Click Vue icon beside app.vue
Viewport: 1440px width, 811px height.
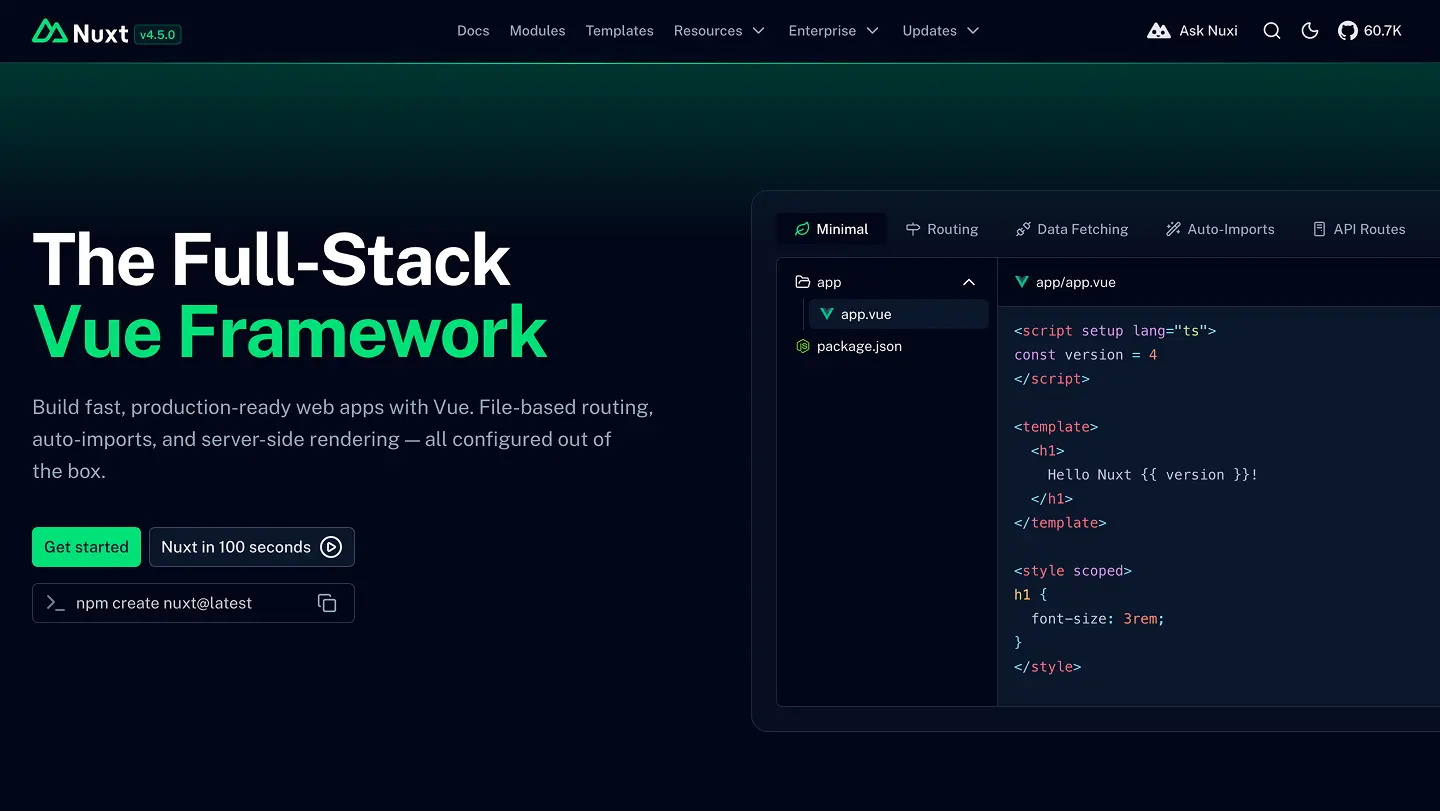pos(826,314)
